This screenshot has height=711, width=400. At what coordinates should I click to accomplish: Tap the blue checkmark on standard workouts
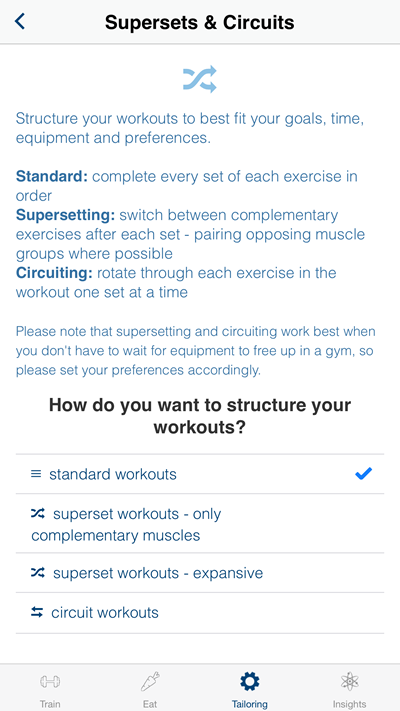[x=364, y=474]
